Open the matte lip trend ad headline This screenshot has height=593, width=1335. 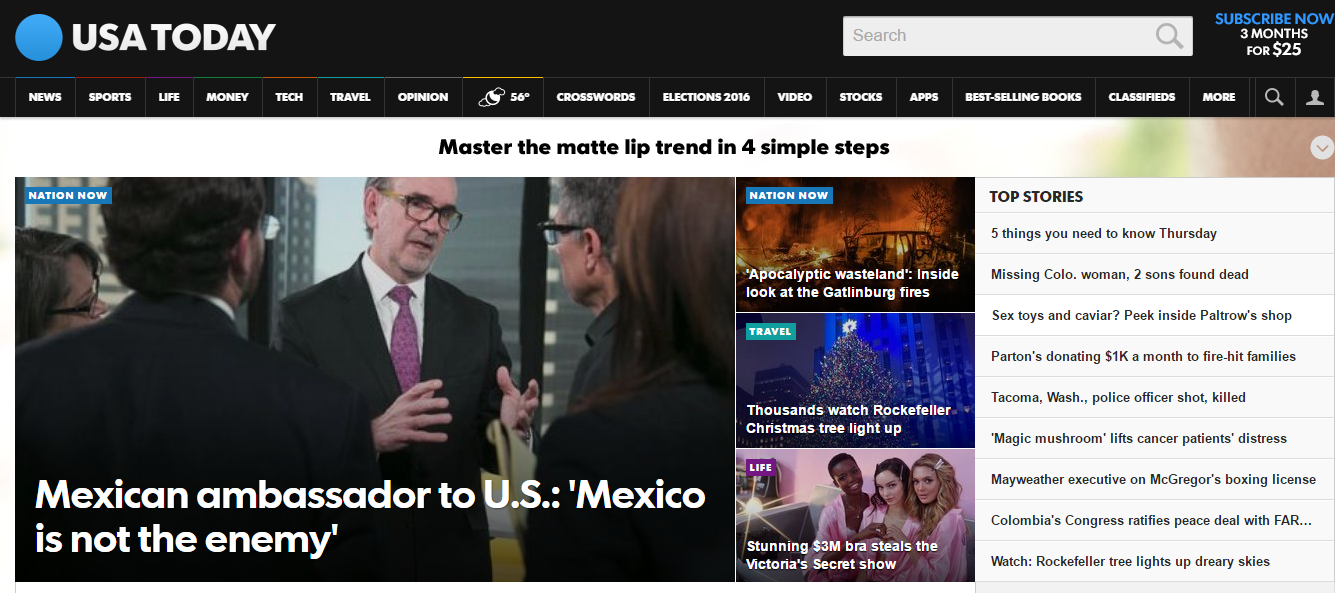[664, 148]
